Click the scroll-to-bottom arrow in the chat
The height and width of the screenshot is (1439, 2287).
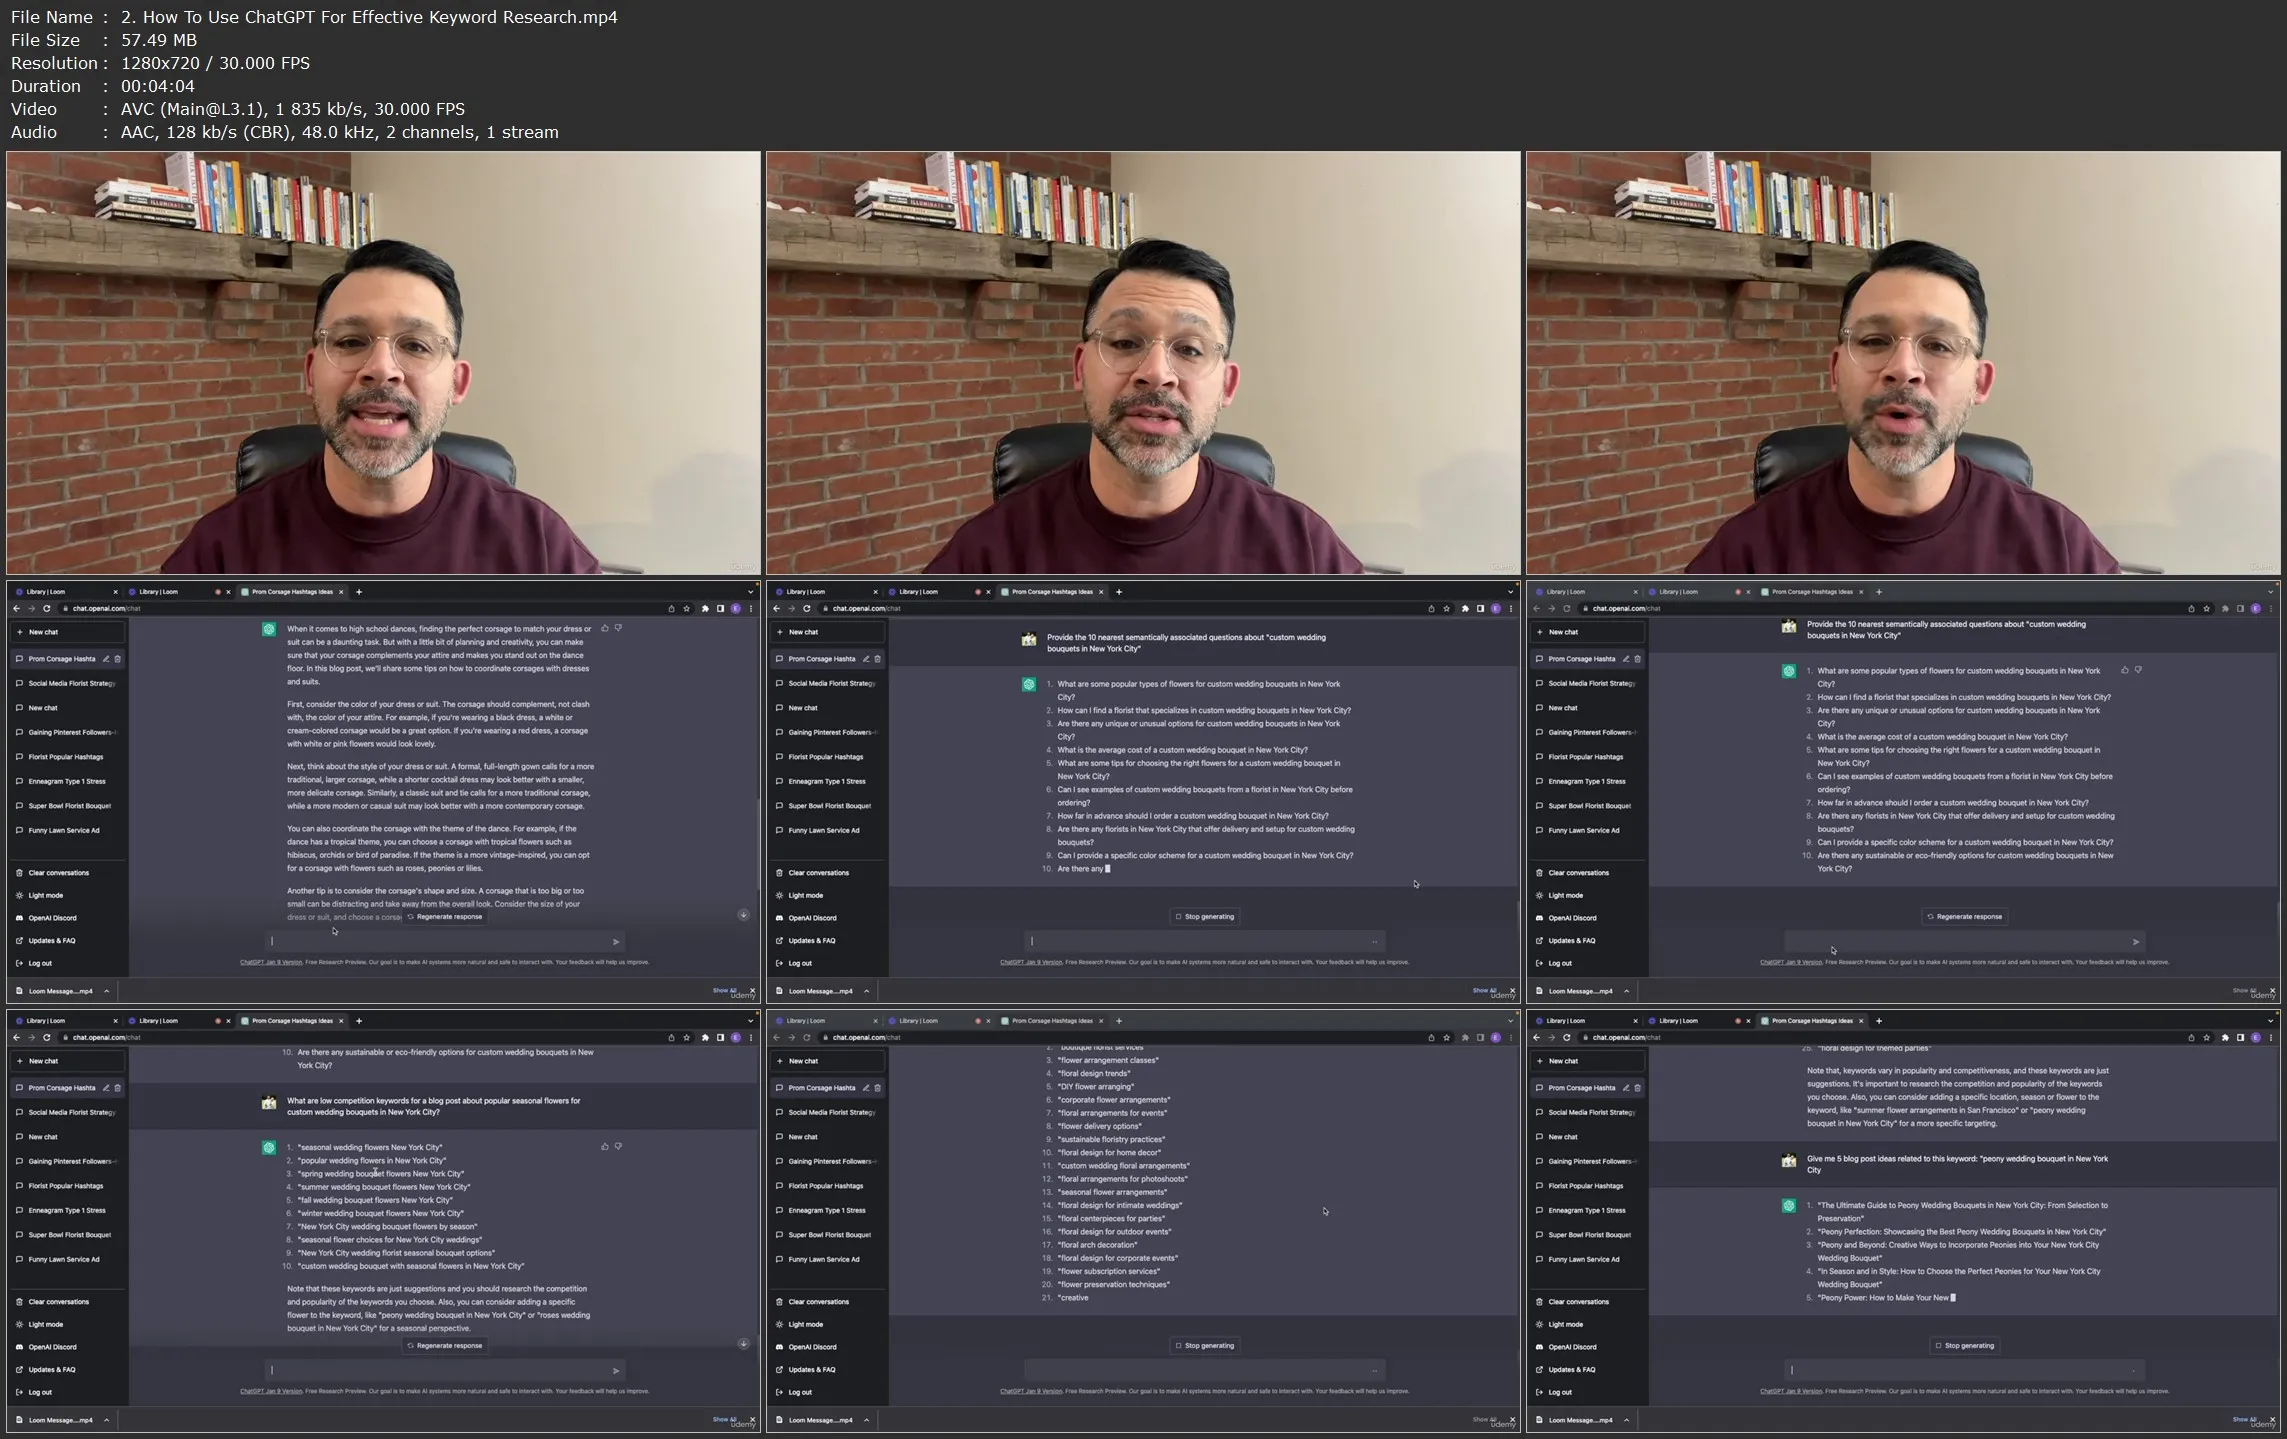point(743,913)
